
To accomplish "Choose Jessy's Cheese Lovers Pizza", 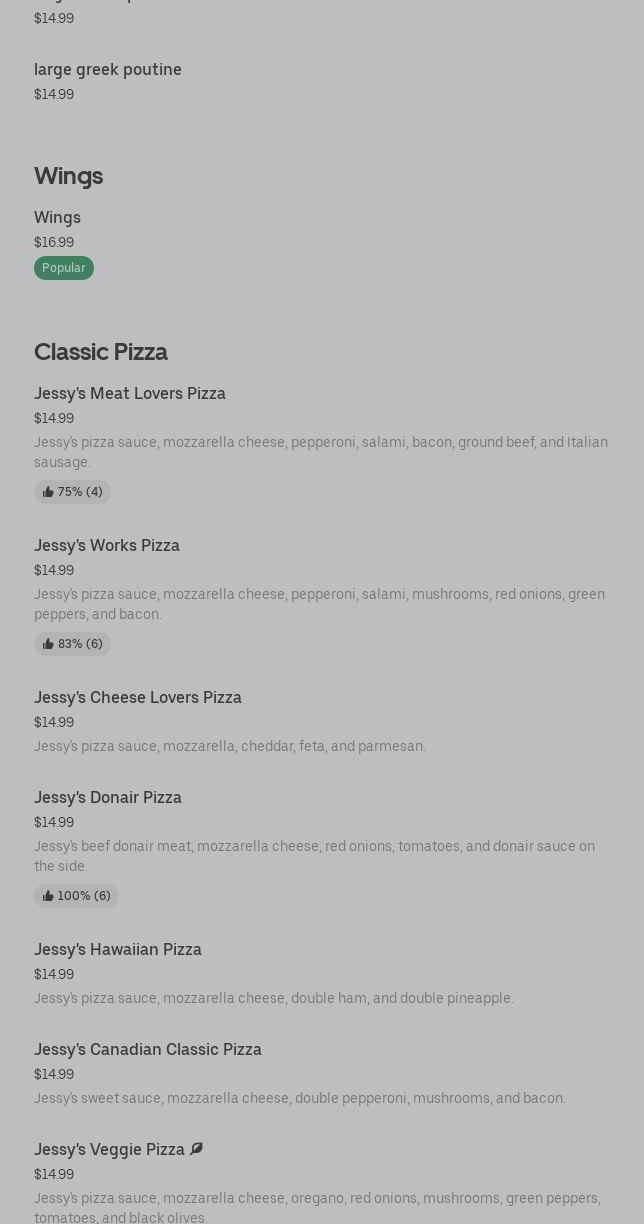I will point(138,698).
